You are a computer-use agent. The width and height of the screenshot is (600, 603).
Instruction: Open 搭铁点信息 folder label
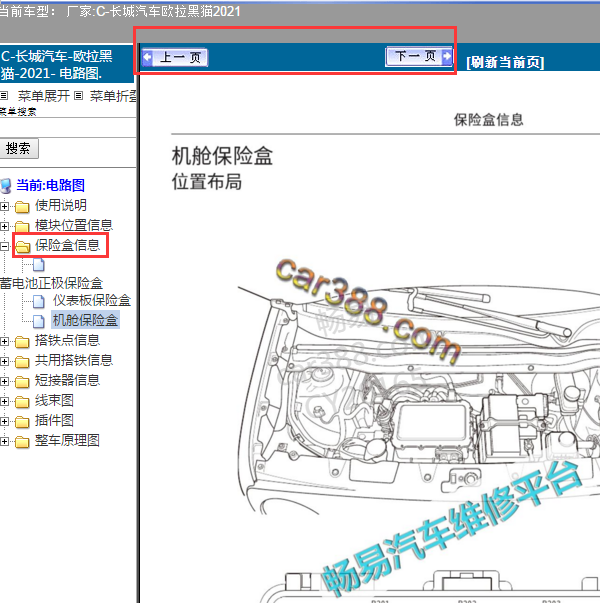[67, 340]
